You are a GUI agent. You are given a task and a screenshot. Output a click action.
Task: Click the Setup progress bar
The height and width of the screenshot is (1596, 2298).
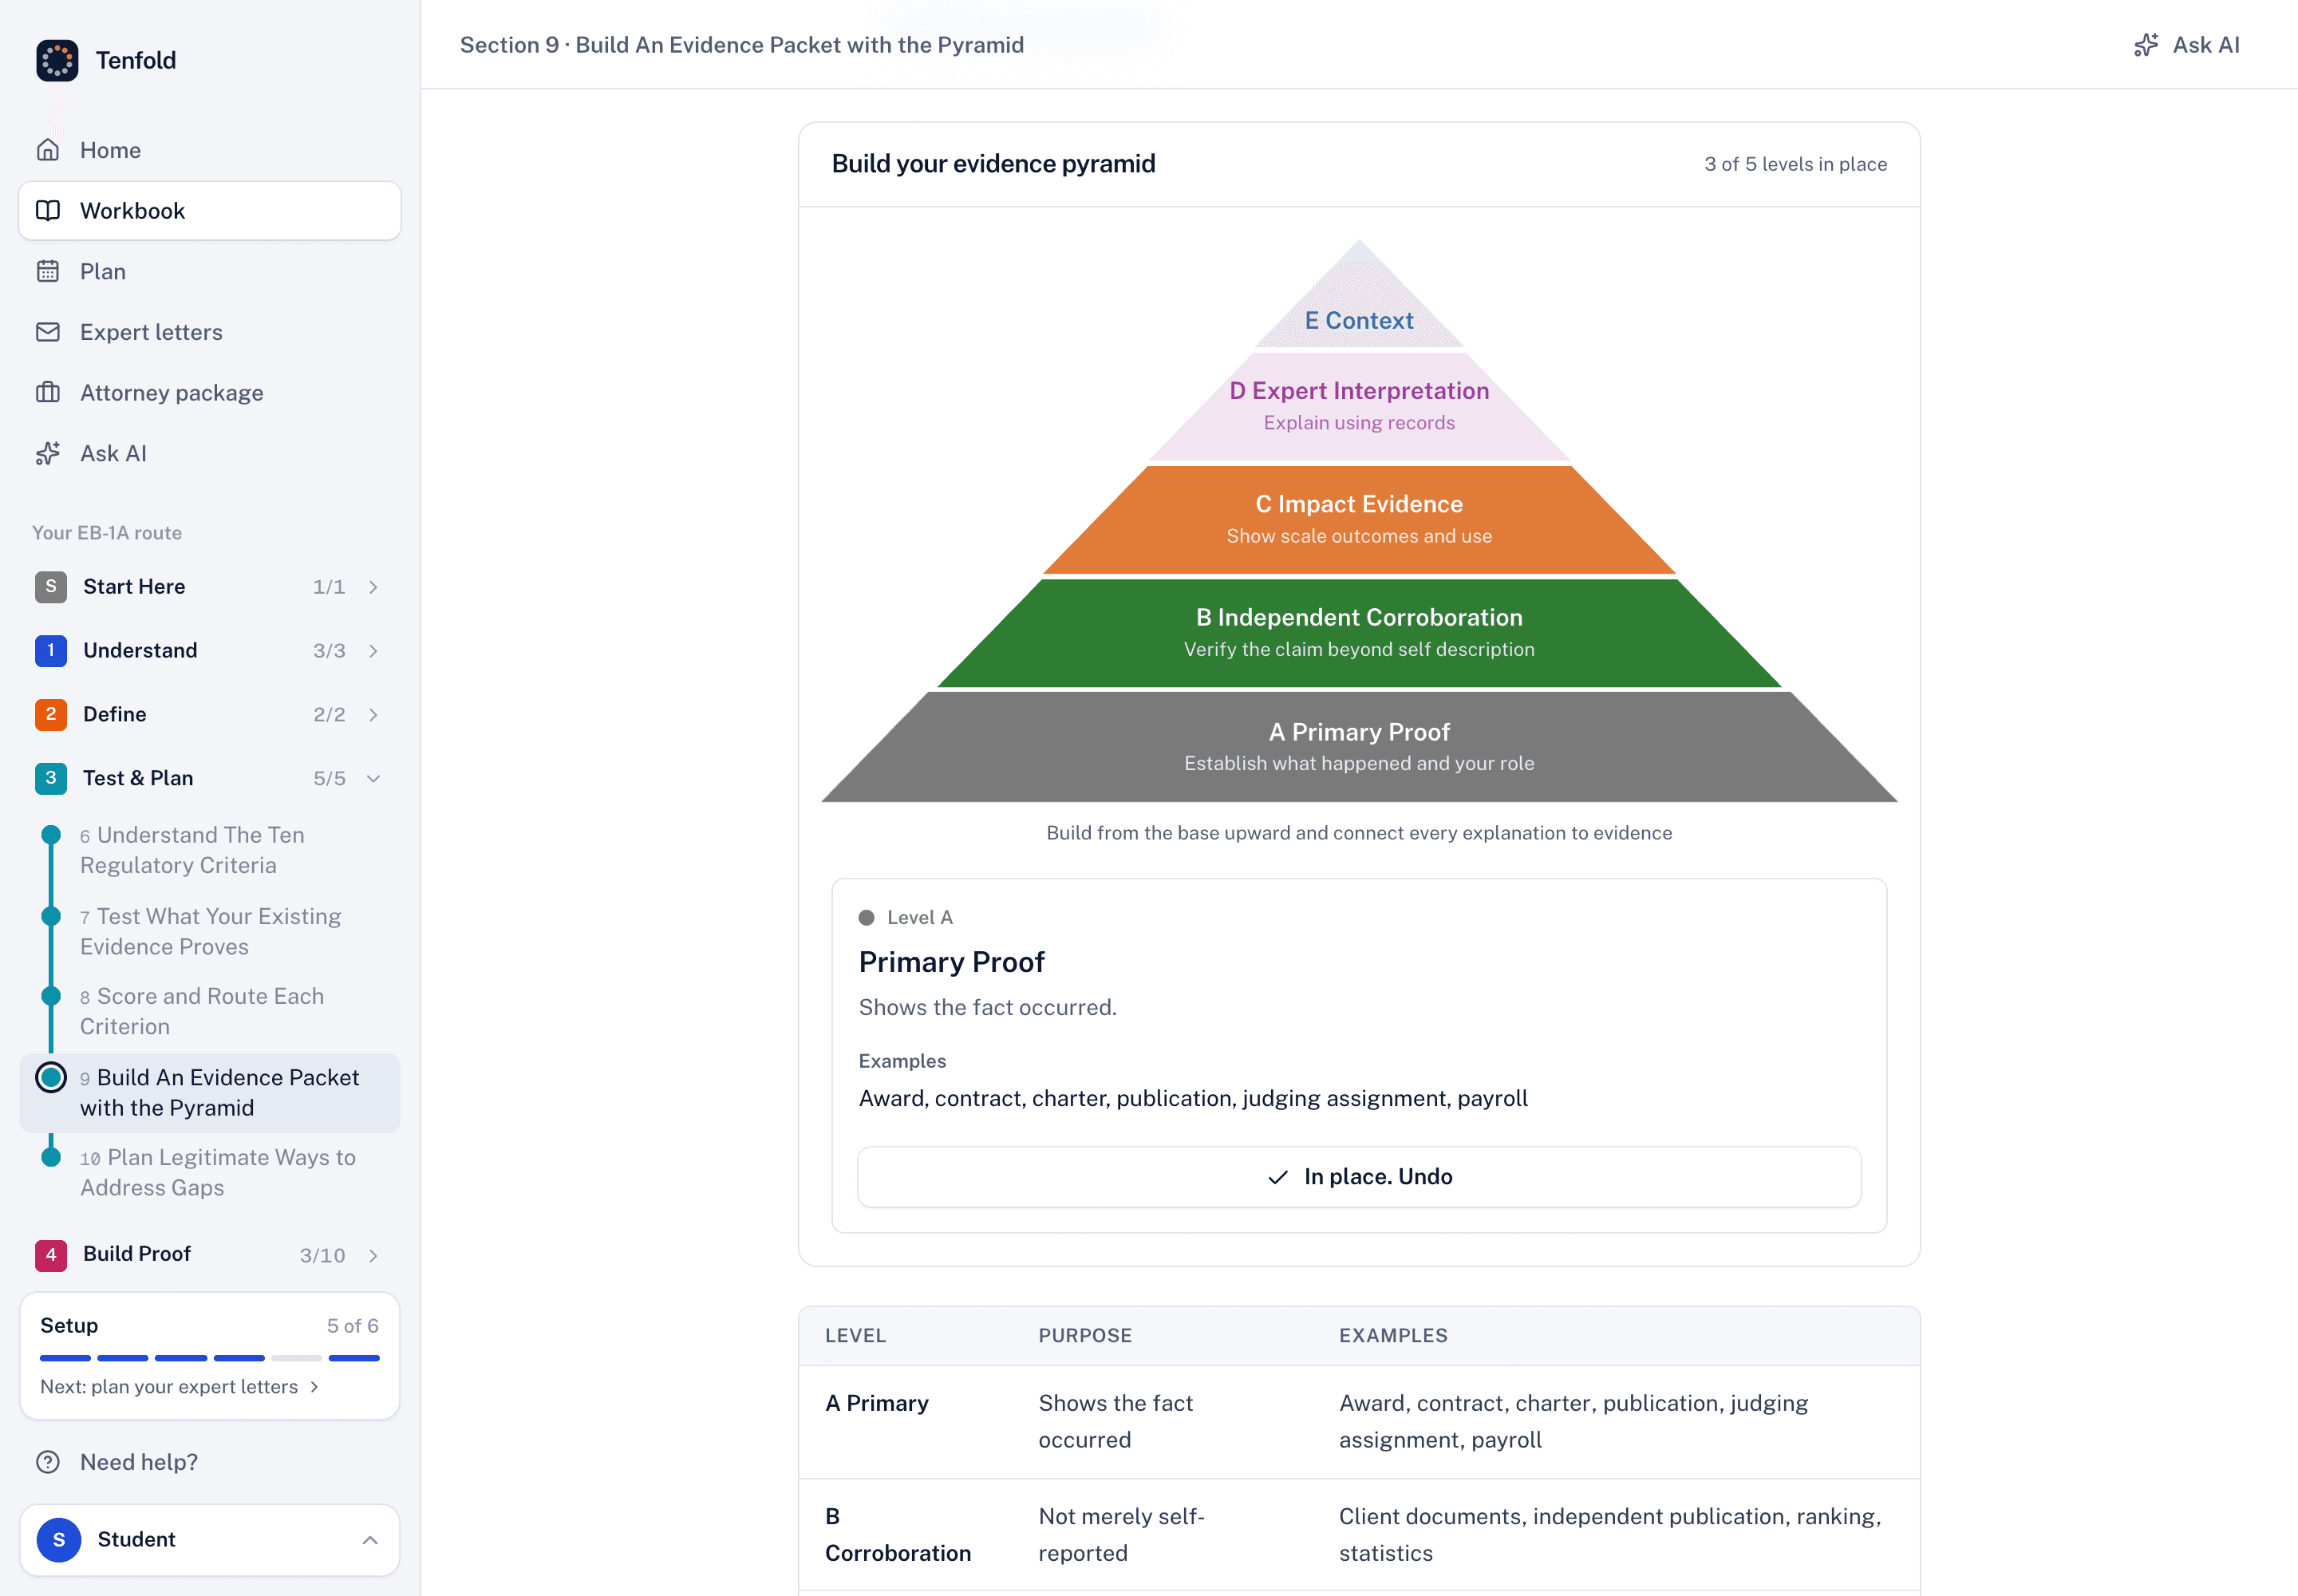[210, 1358]
